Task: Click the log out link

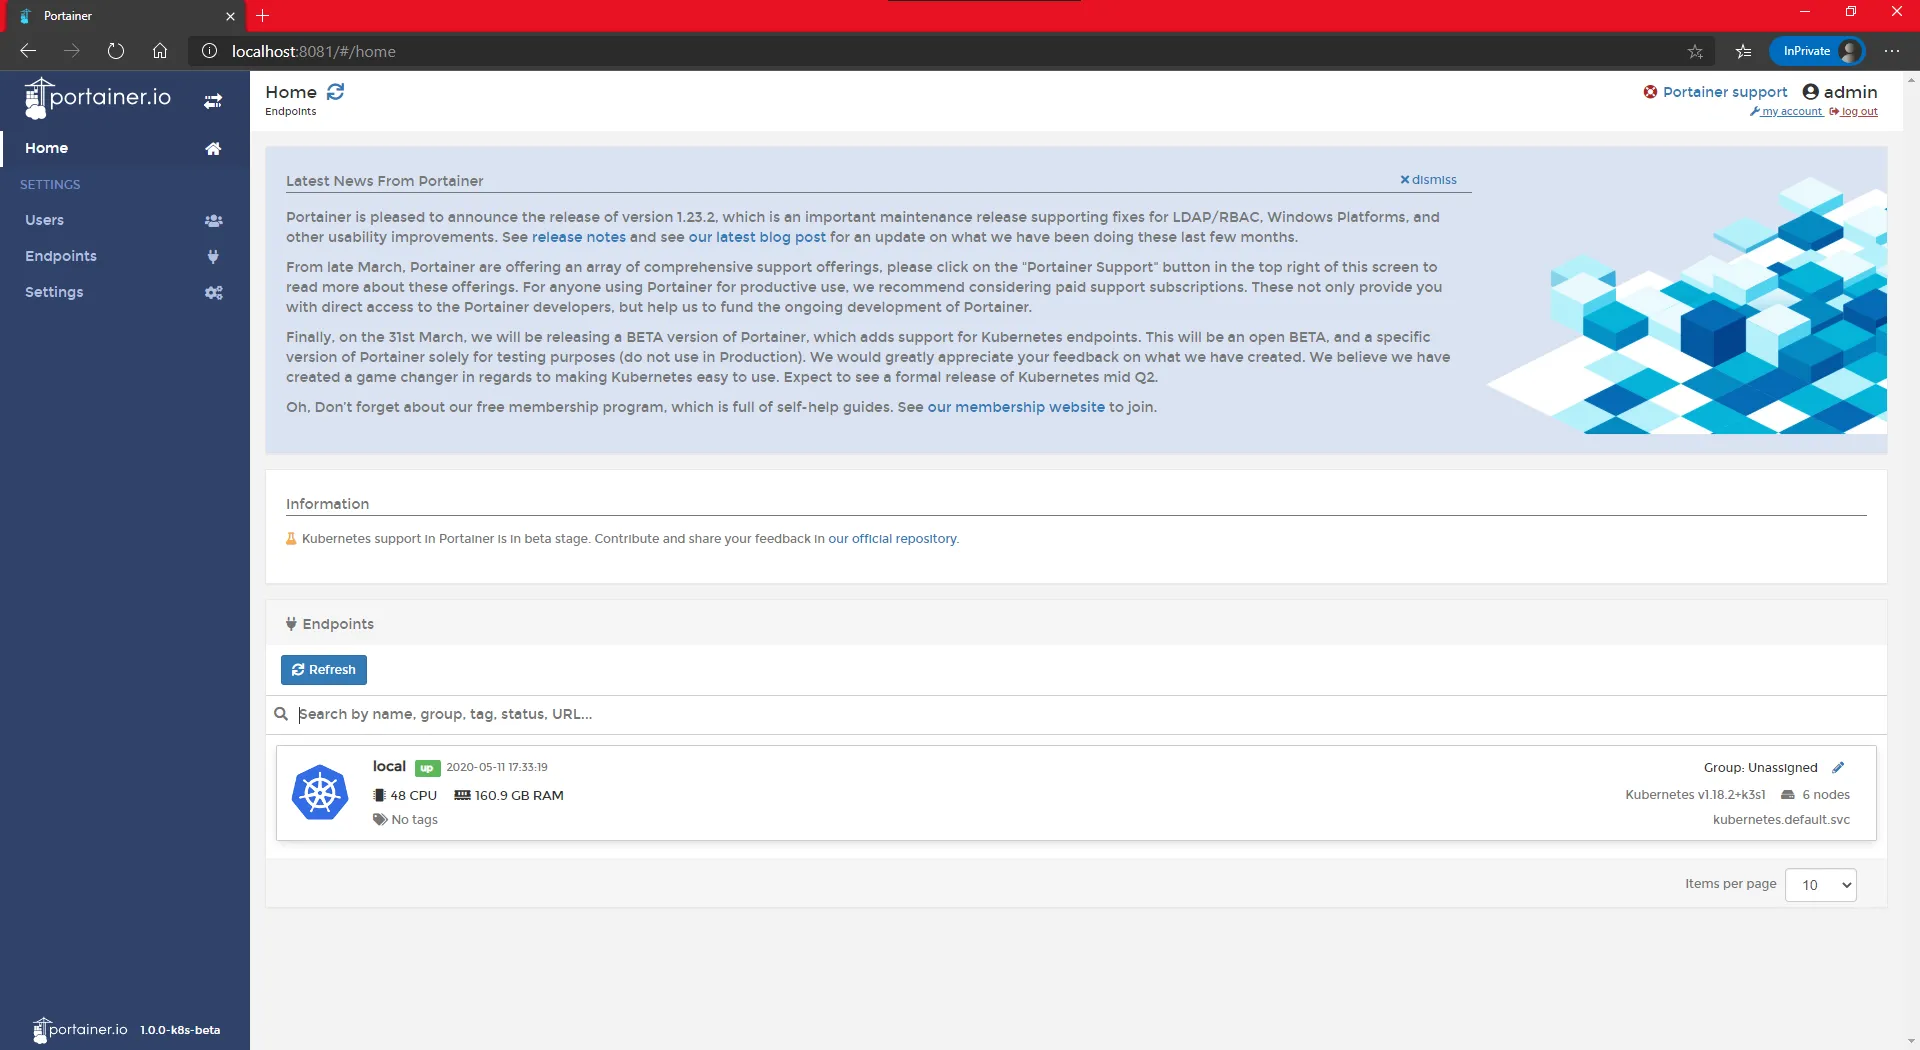Action: pos(1858,112)
